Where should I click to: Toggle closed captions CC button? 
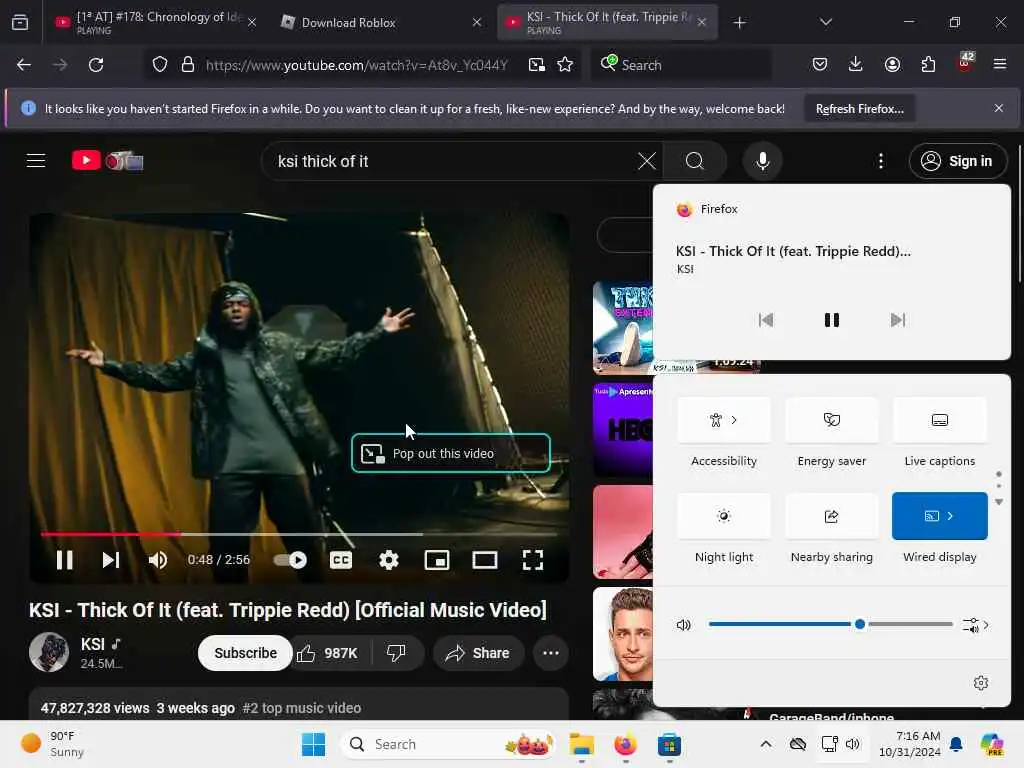[x=341, y=560]
